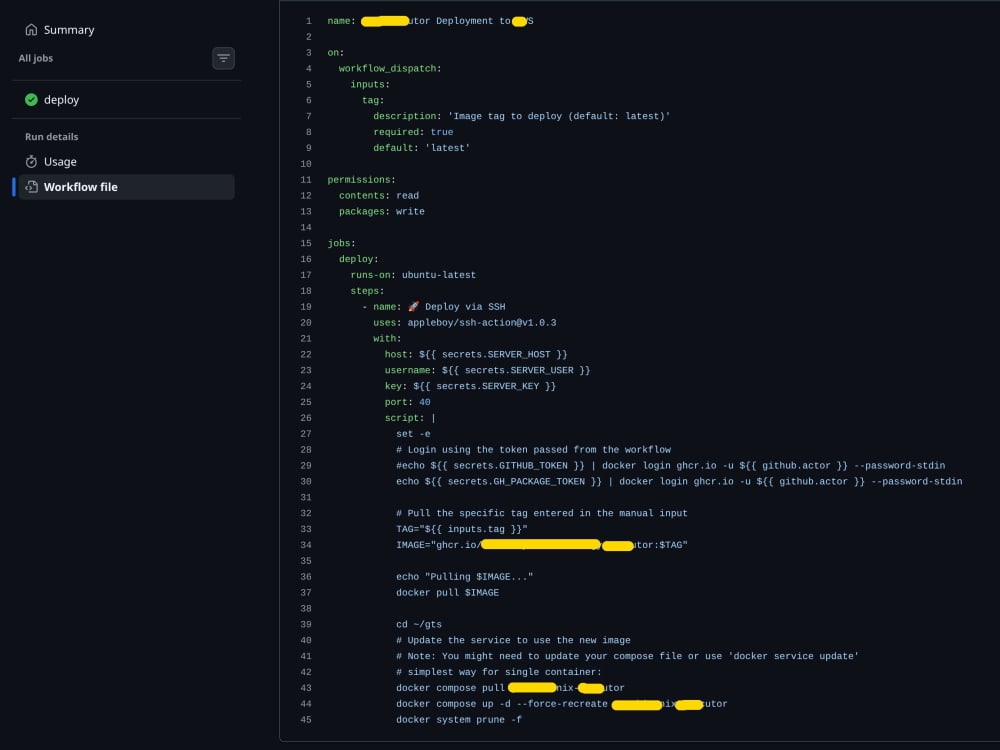Click the Summary home icon
This screenshot has height=750, width=1000.
coord(31,30)
